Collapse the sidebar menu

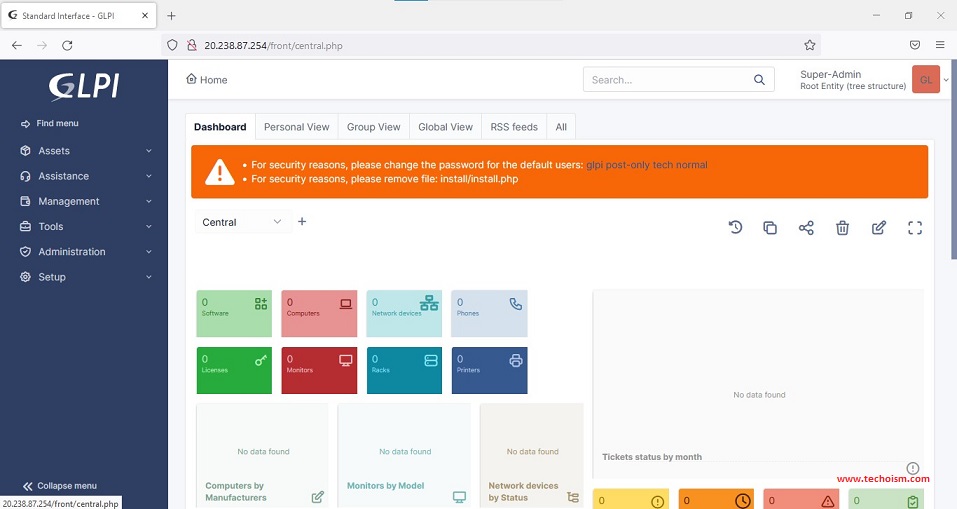click(60, 486)
